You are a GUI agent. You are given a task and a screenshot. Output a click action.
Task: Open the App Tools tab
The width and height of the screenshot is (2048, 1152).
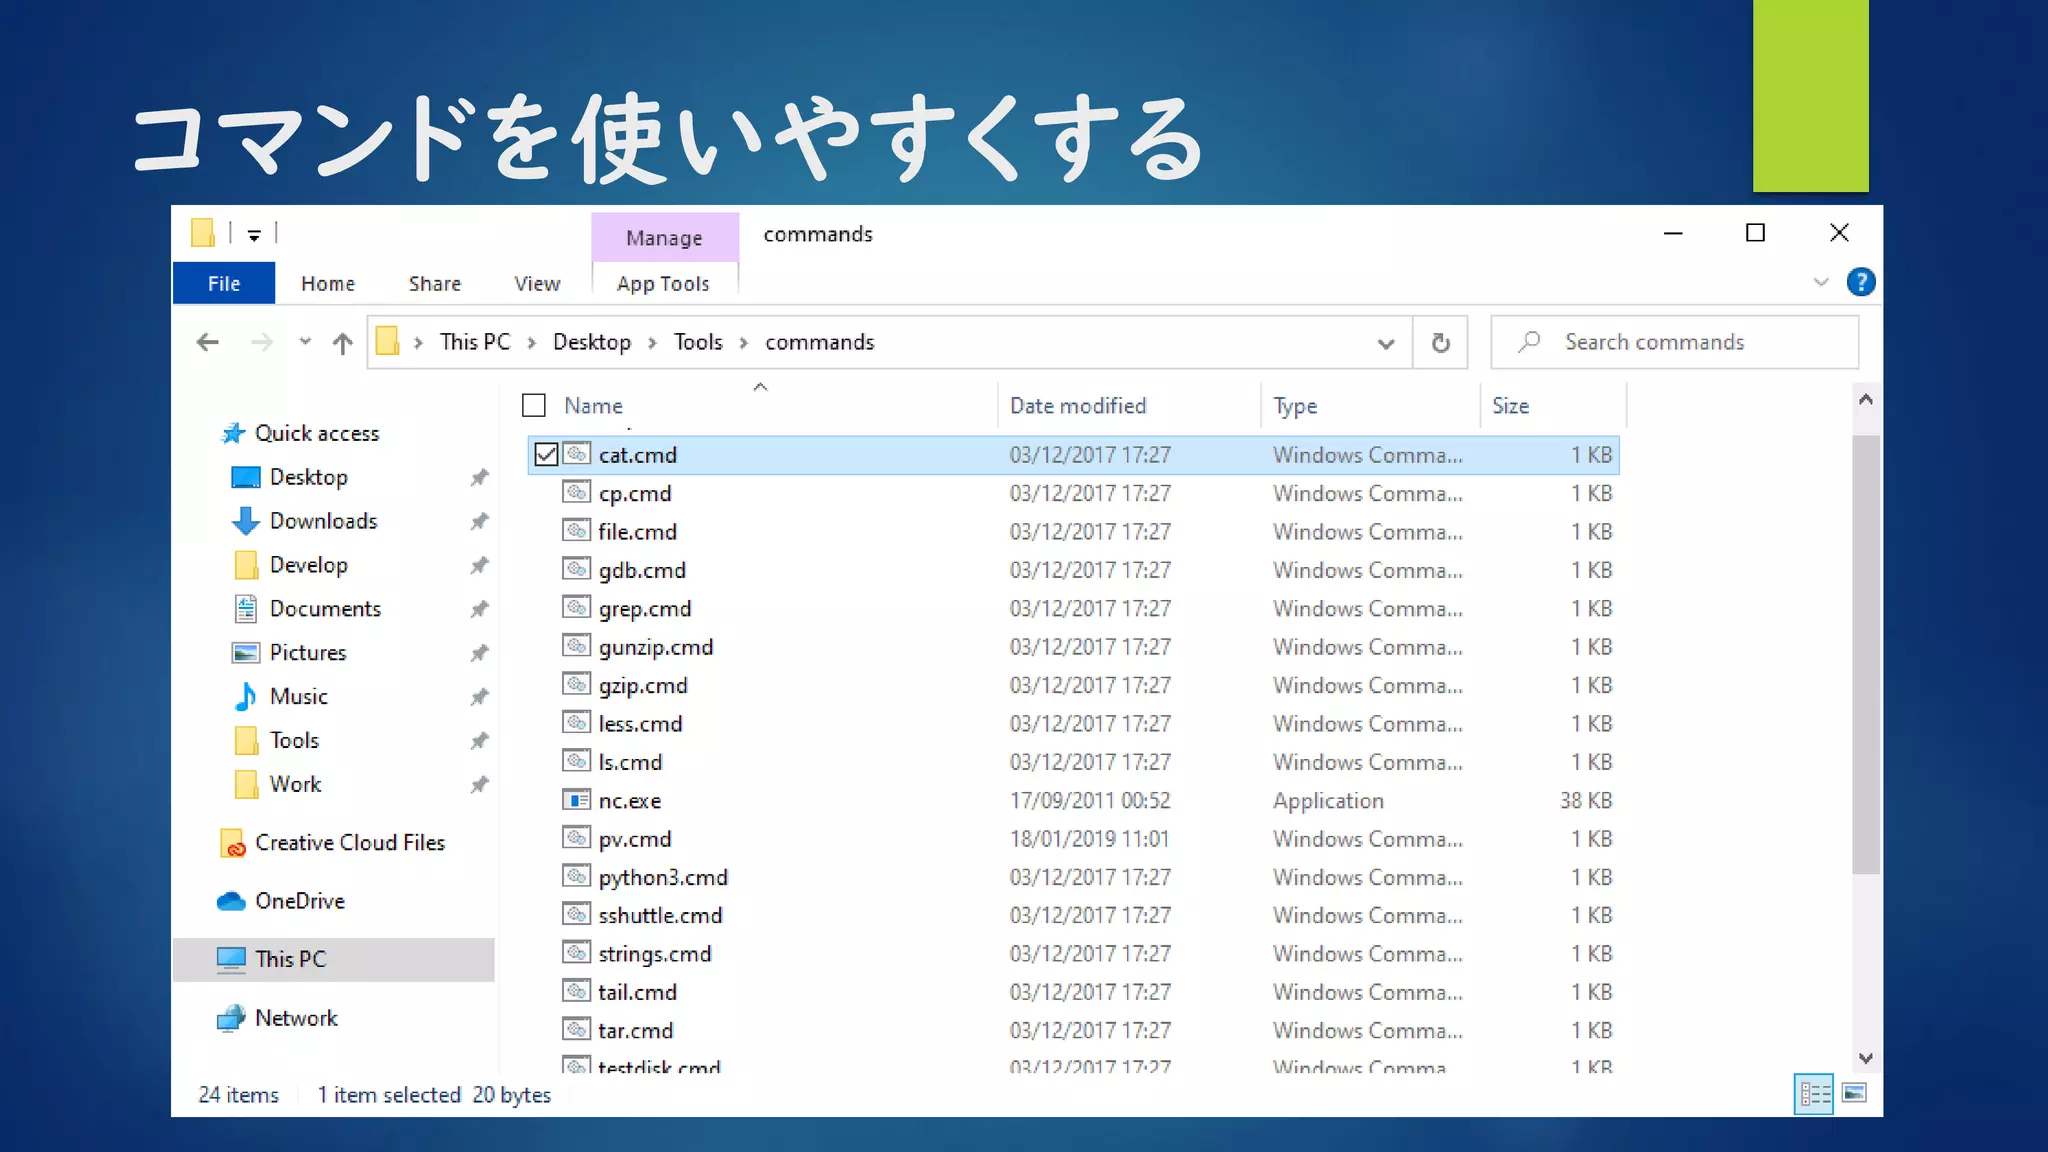(x=664, y=284)
